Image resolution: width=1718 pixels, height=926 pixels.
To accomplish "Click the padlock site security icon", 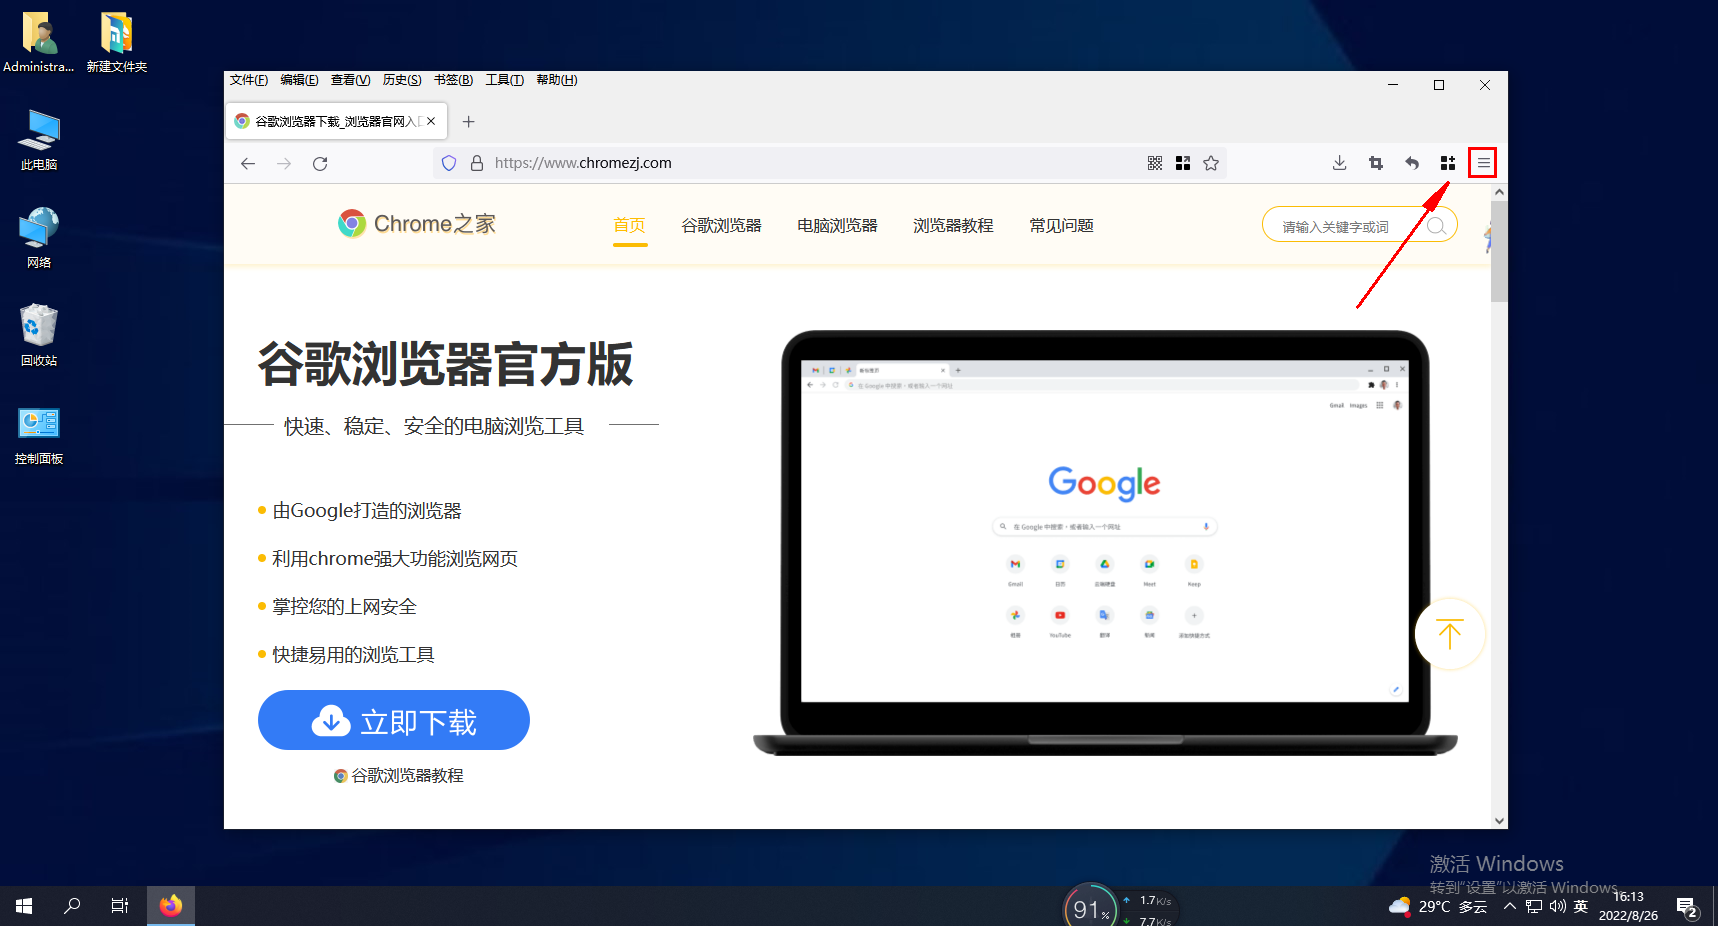I will pyautogui.click(x=477, y=163).
